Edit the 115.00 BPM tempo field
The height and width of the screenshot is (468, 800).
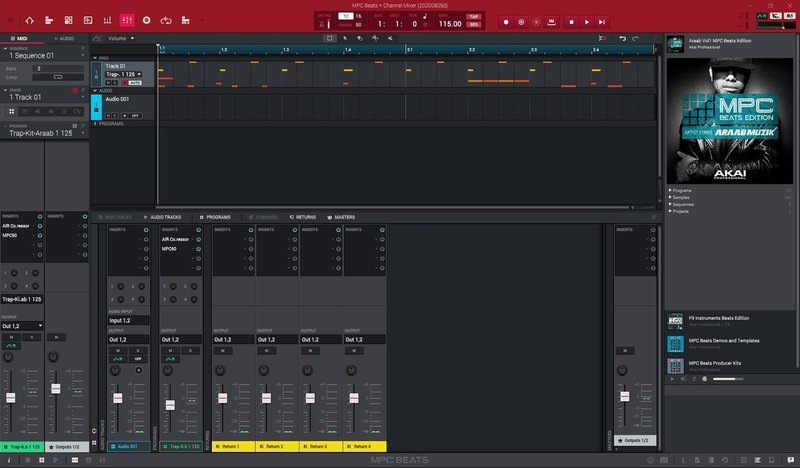pyautogui.click(x=450, y=24)
